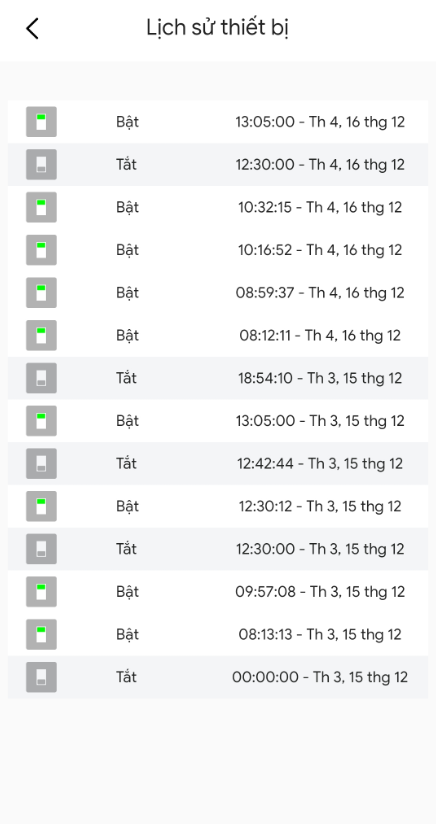436x824 pixels.
Task: Select the 08:12:11 - Th 4 timestamp
Action: [320, 335]
